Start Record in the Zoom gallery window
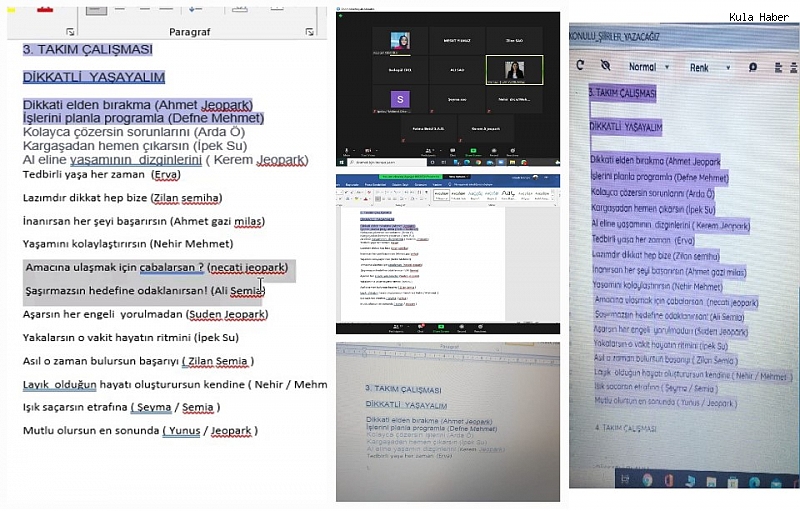This screenshot has height=511, width=800. tap(494, 152)
